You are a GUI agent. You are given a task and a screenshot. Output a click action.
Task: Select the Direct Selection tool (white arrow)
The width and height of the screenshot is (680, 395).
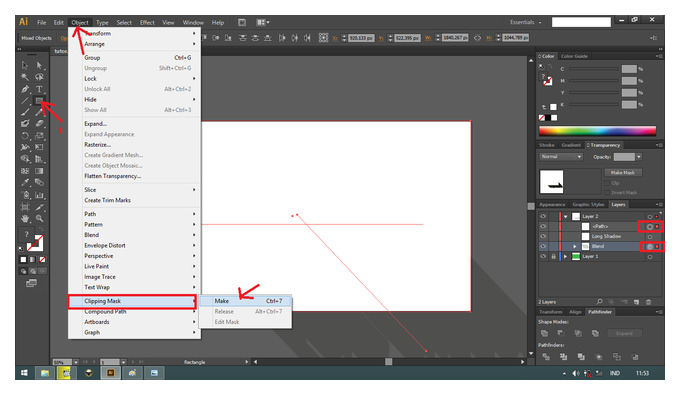pyautogui.click(x=39, y=65)
